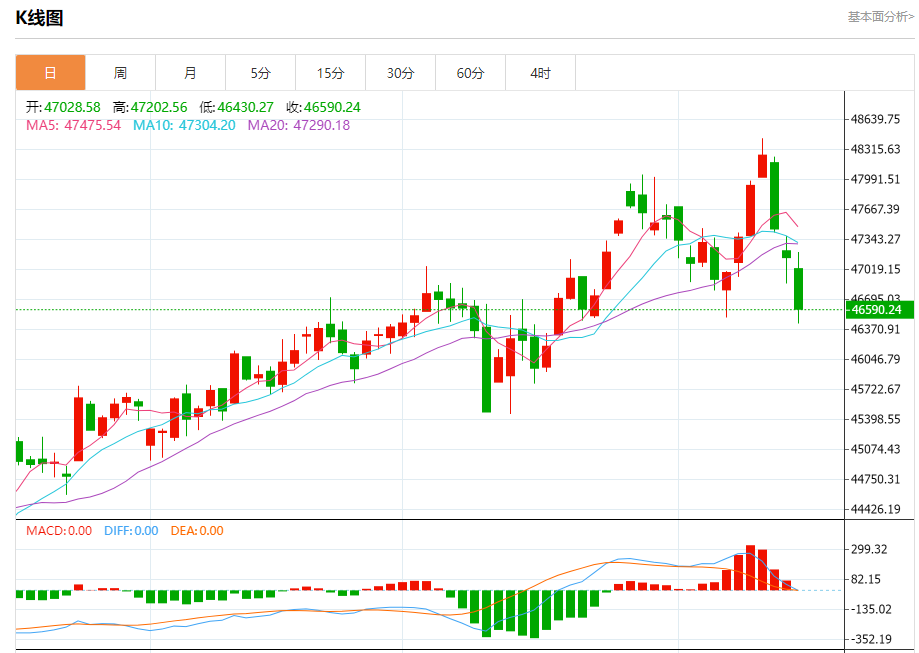Open the 5分 interval tab
This screenshot has width=919, height=653.
click(260, 73)
